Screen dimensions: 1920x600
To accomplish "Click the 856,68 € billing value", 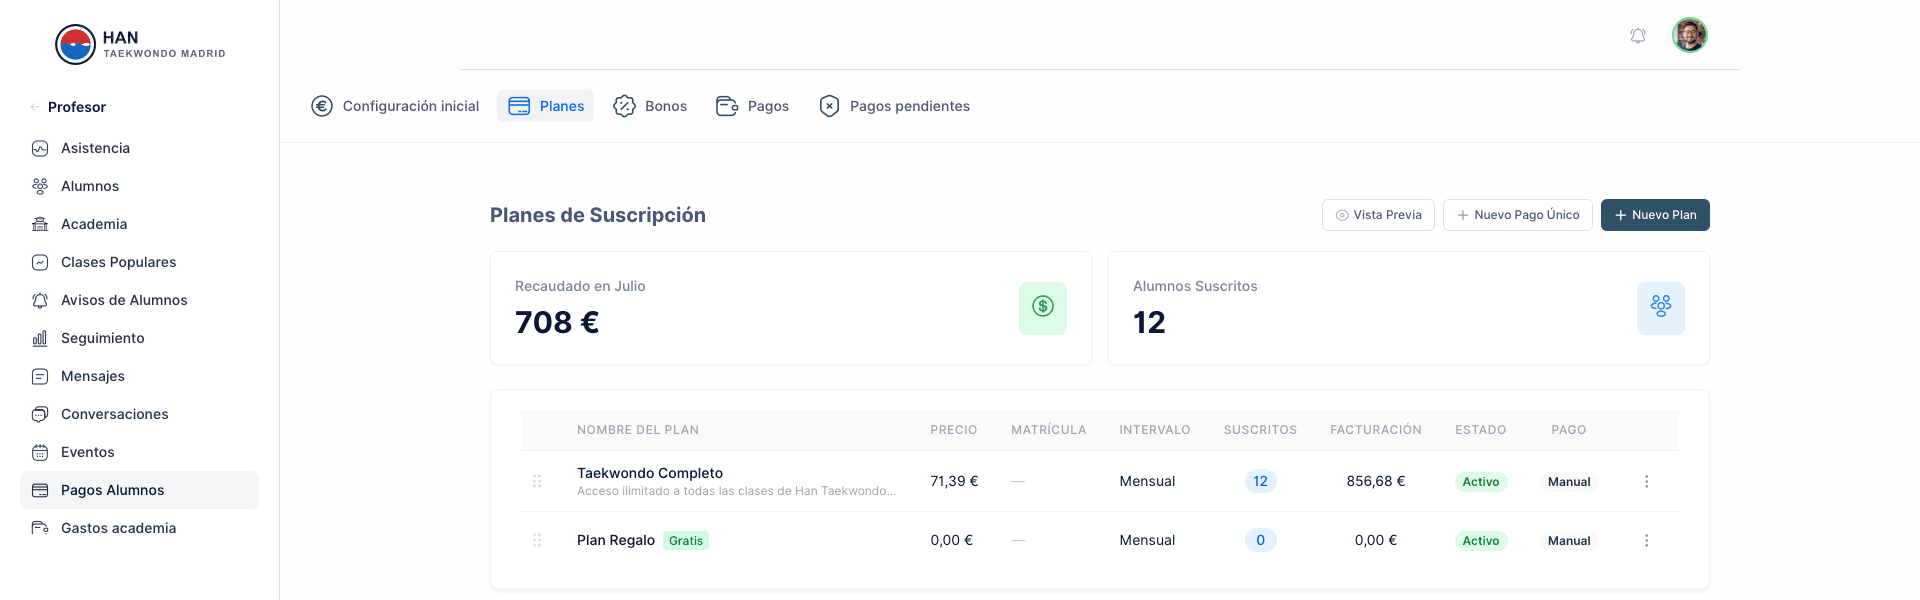I will (1376, 481).
